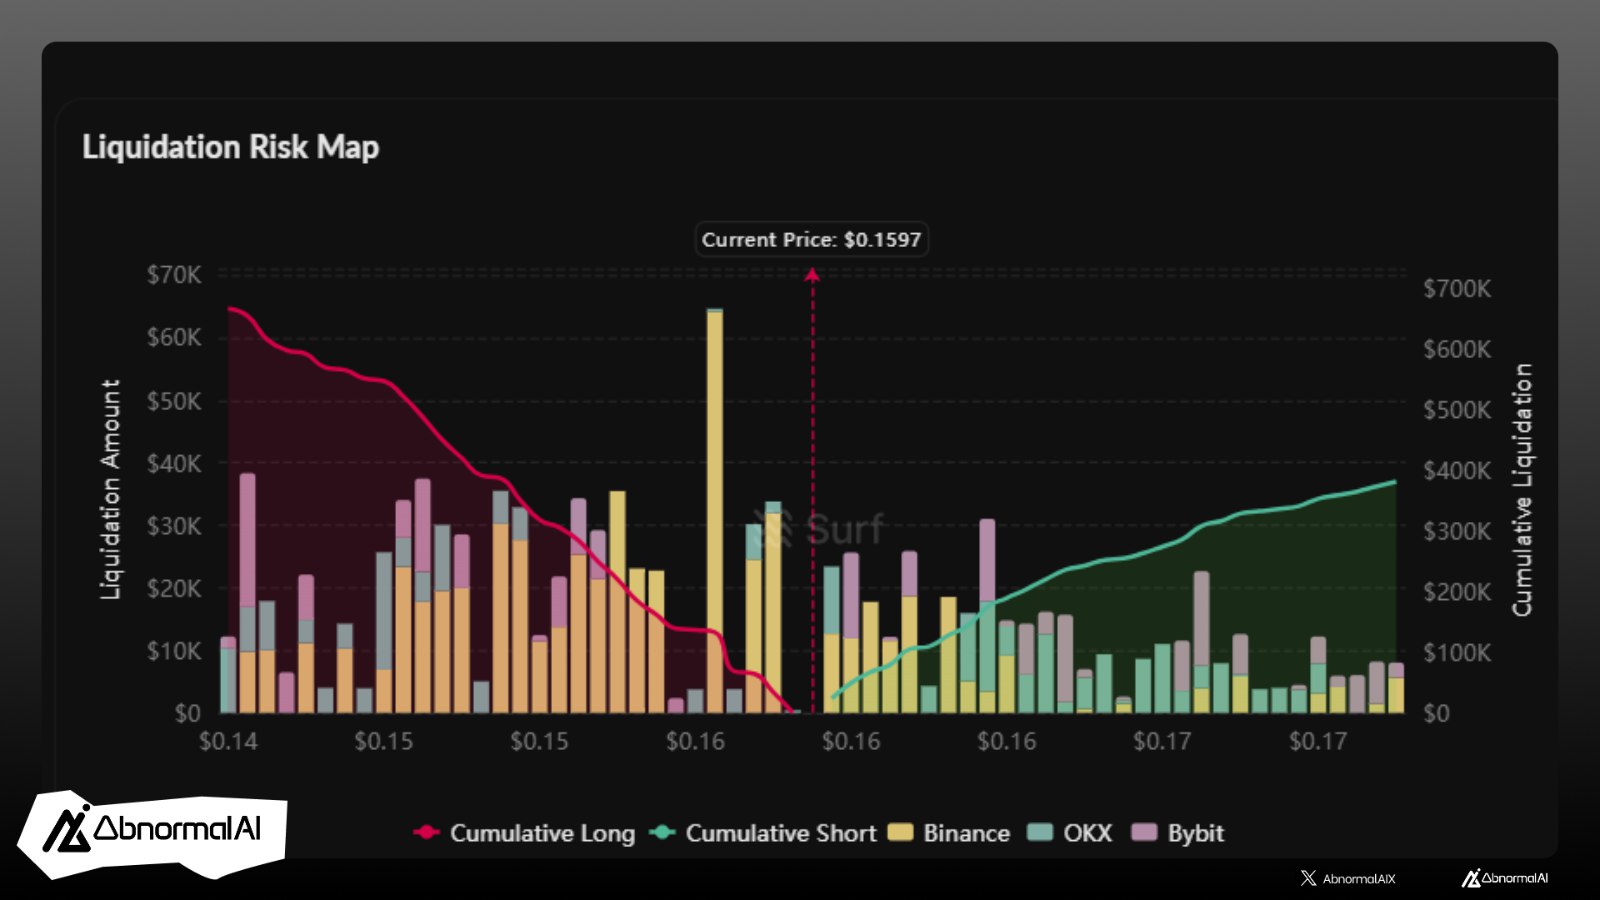Click the $60K left axis label
This screenshot has height=900, width=1600.
(x=174, y=338)
